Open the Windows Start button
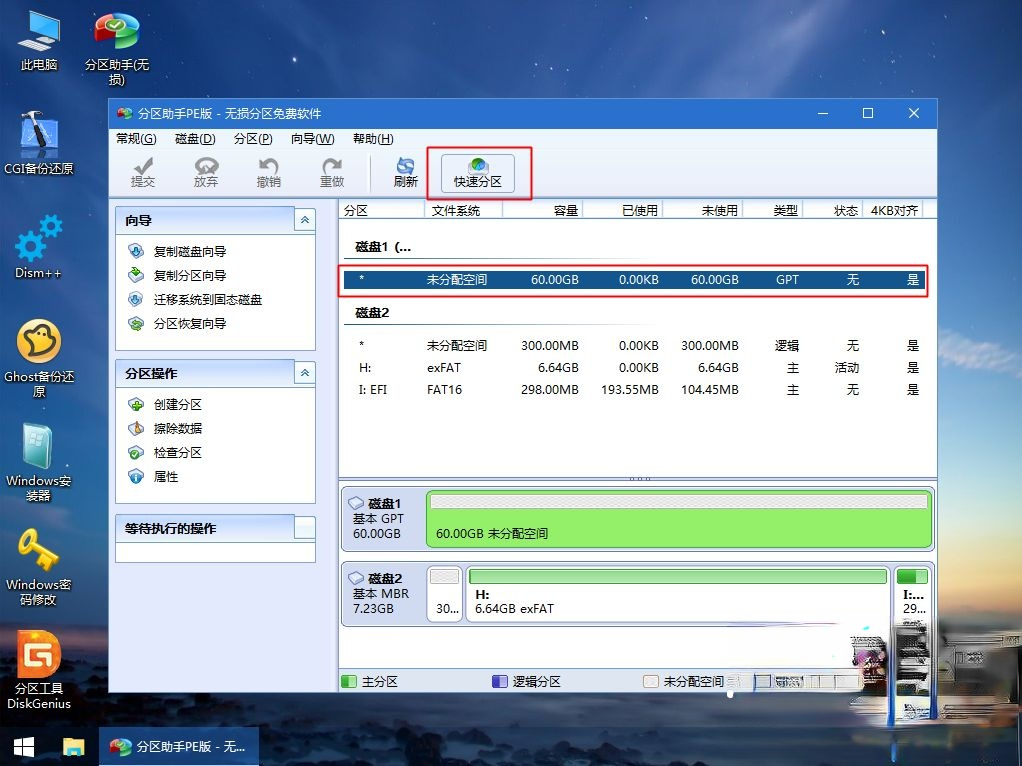The width and height of the screenshot is (1022, 766). 24,746
